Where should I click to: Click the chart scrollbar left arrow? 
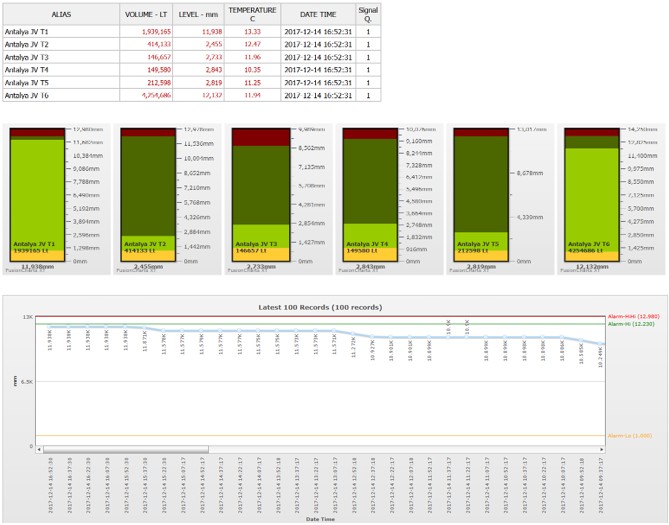[x=38, y=449]
